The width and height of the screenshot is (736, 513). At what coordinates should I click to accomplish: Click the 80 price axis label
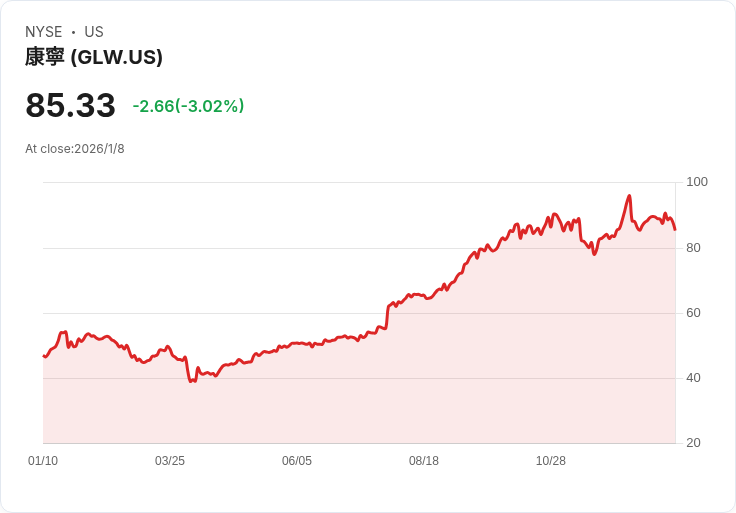pyautogui.click(x=693, y=248)
